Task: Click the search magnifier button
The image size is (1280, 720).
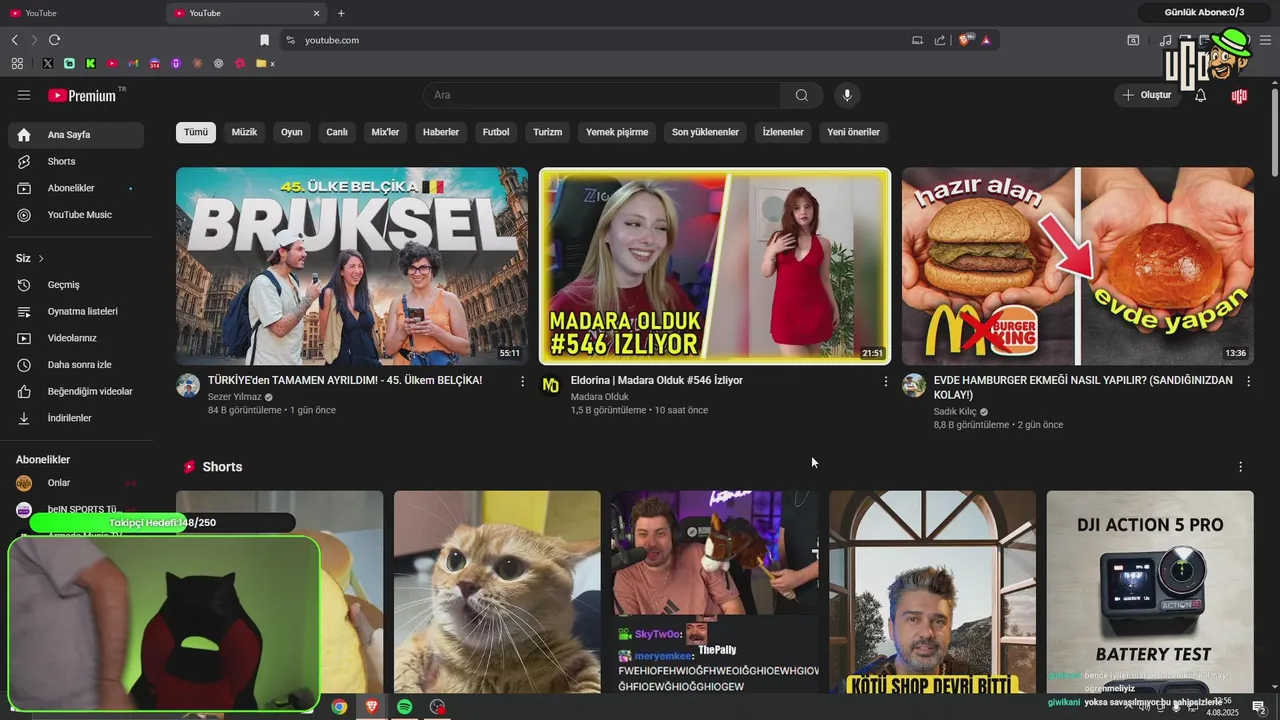Action: point(802,95)
